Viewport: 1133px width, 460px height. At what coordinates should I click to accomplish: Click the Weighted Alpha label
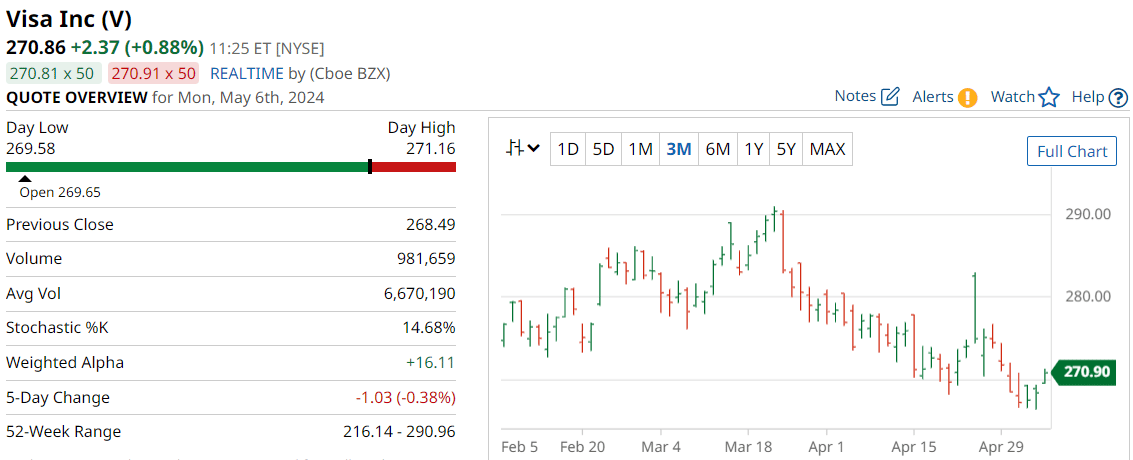65,363
